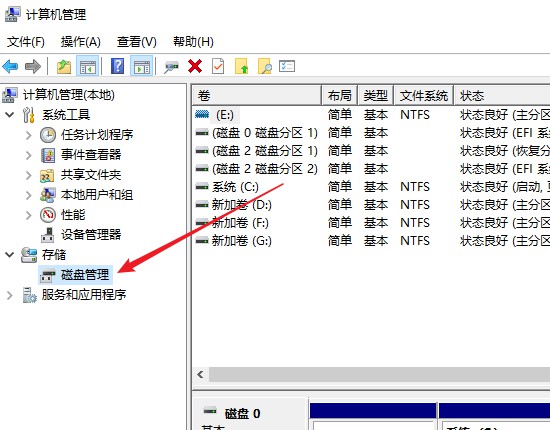Click the red X delete icon
The width and height of the screenshot is (550, 430).
[195, 66]
